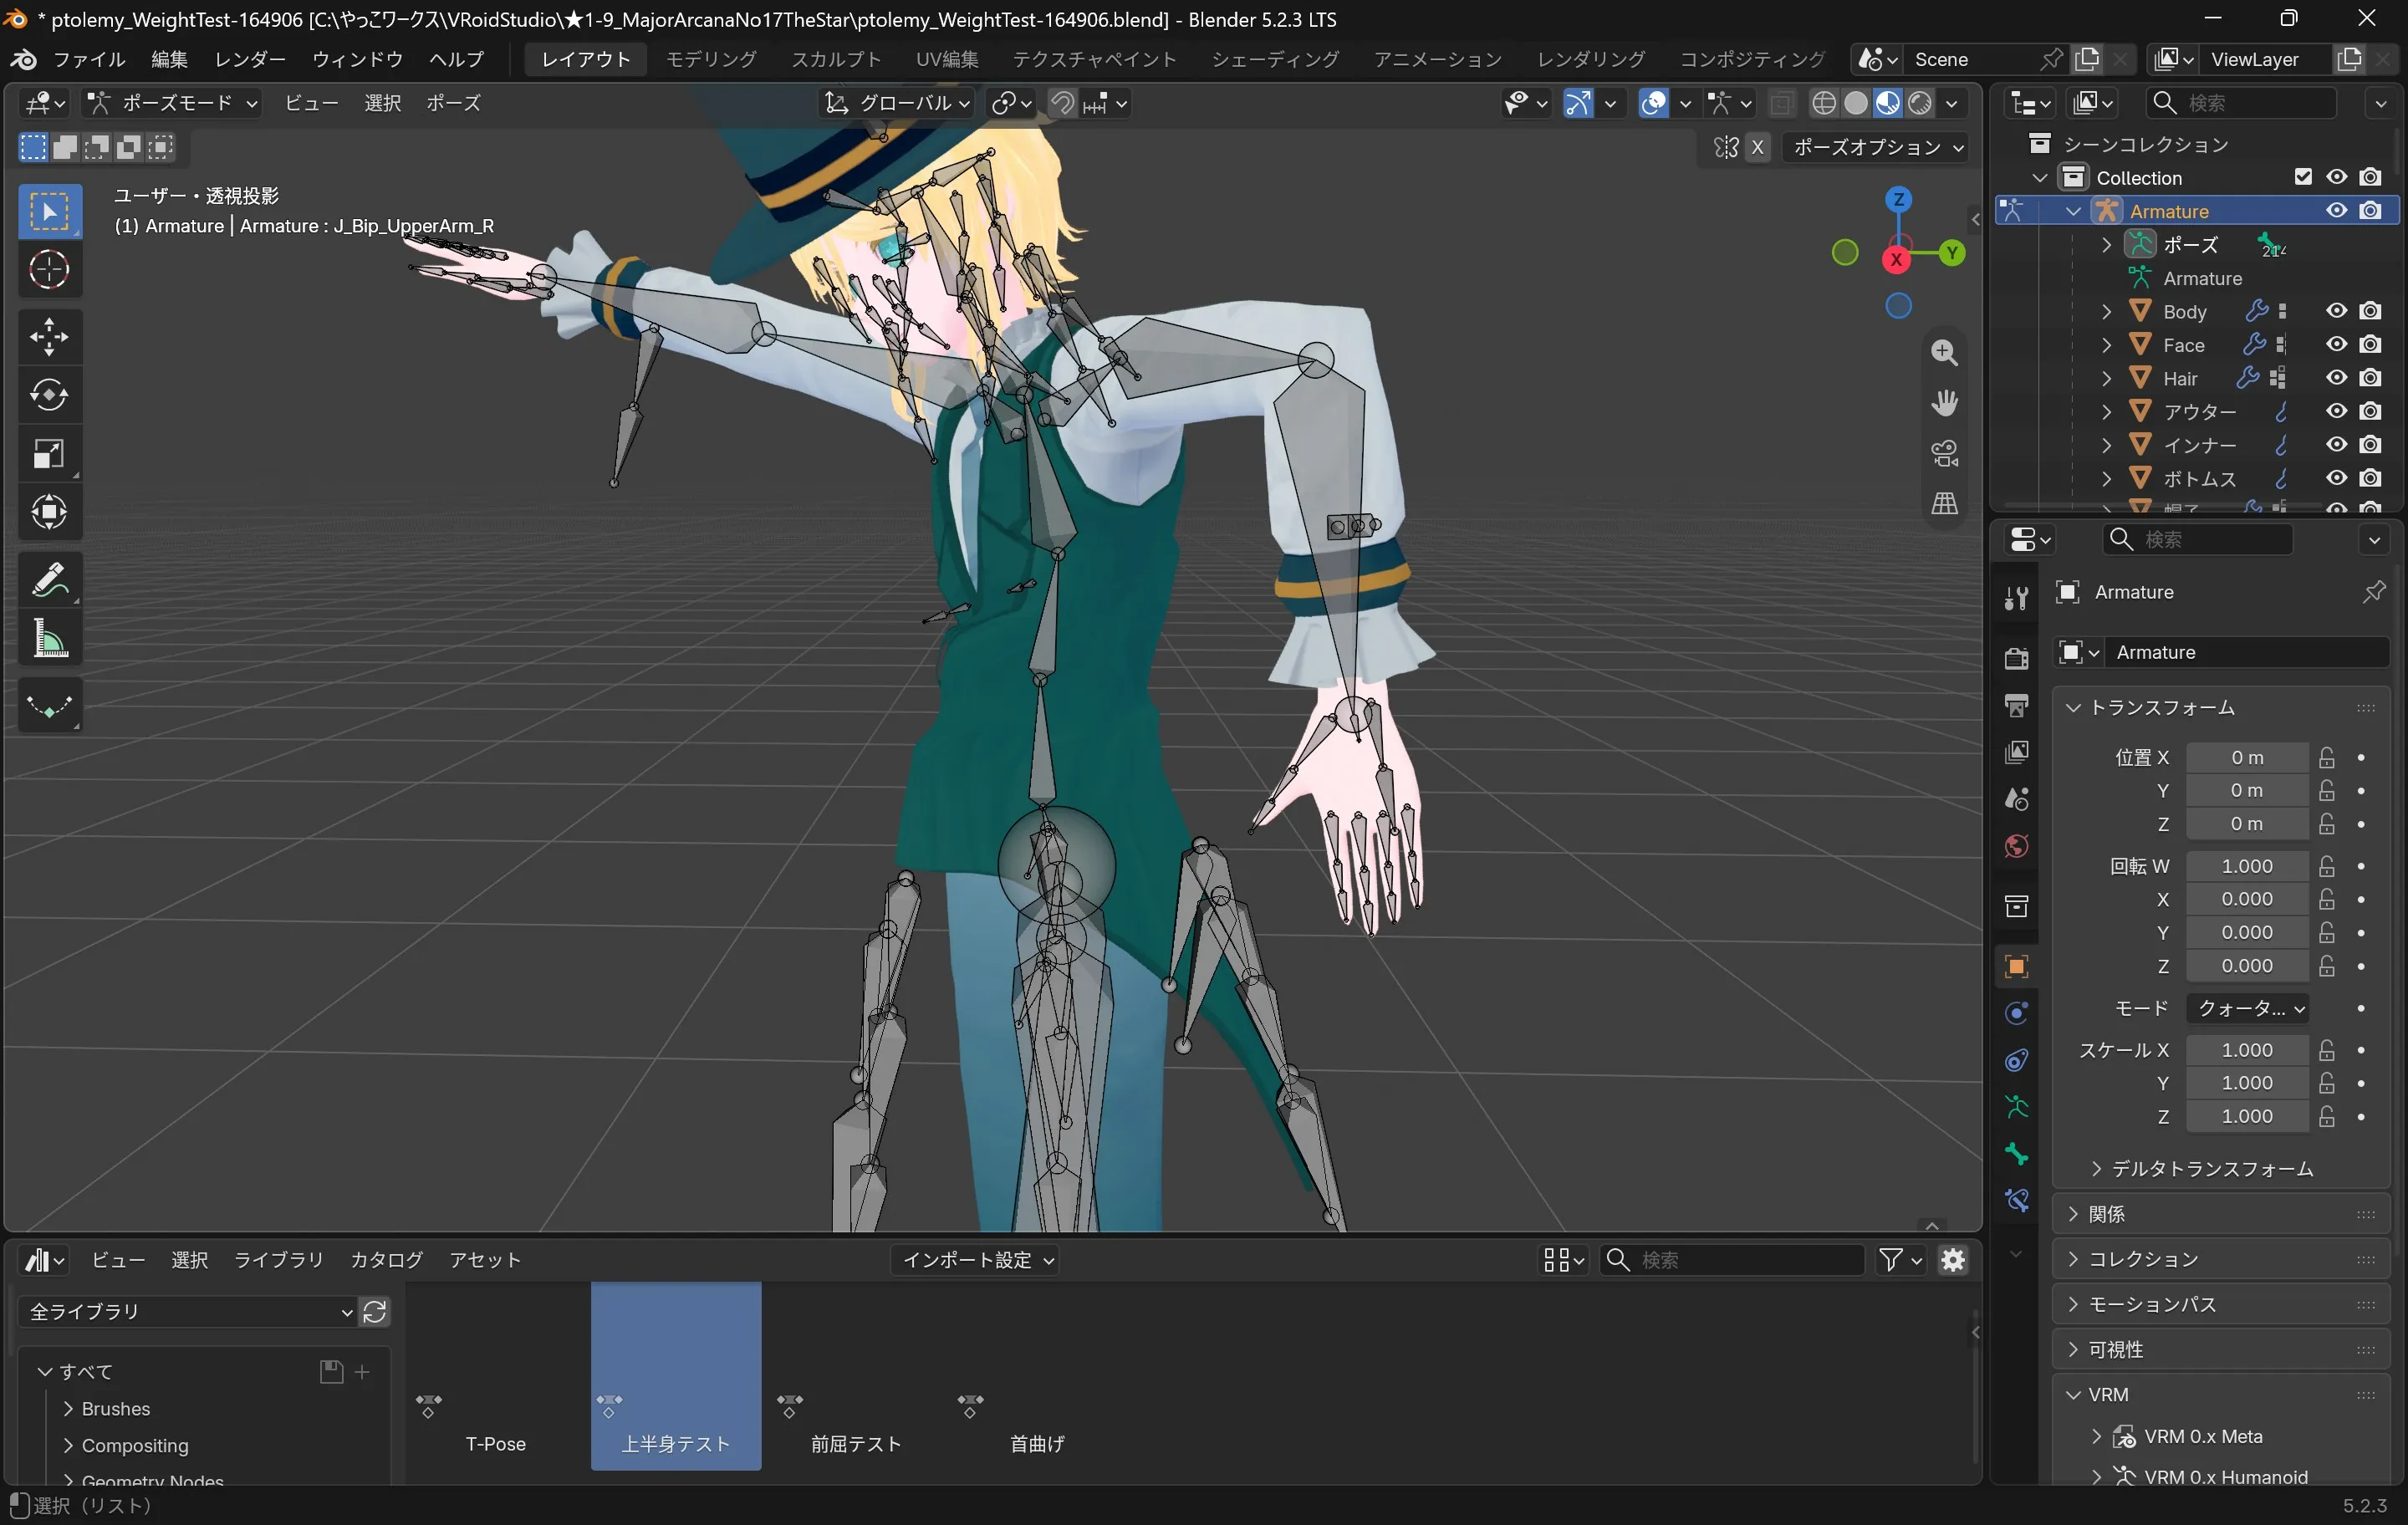Viewport: 2408px width, 1525px height.
Task: Open the rotation モード dropdown
Action: [x=2247, y=1008]
